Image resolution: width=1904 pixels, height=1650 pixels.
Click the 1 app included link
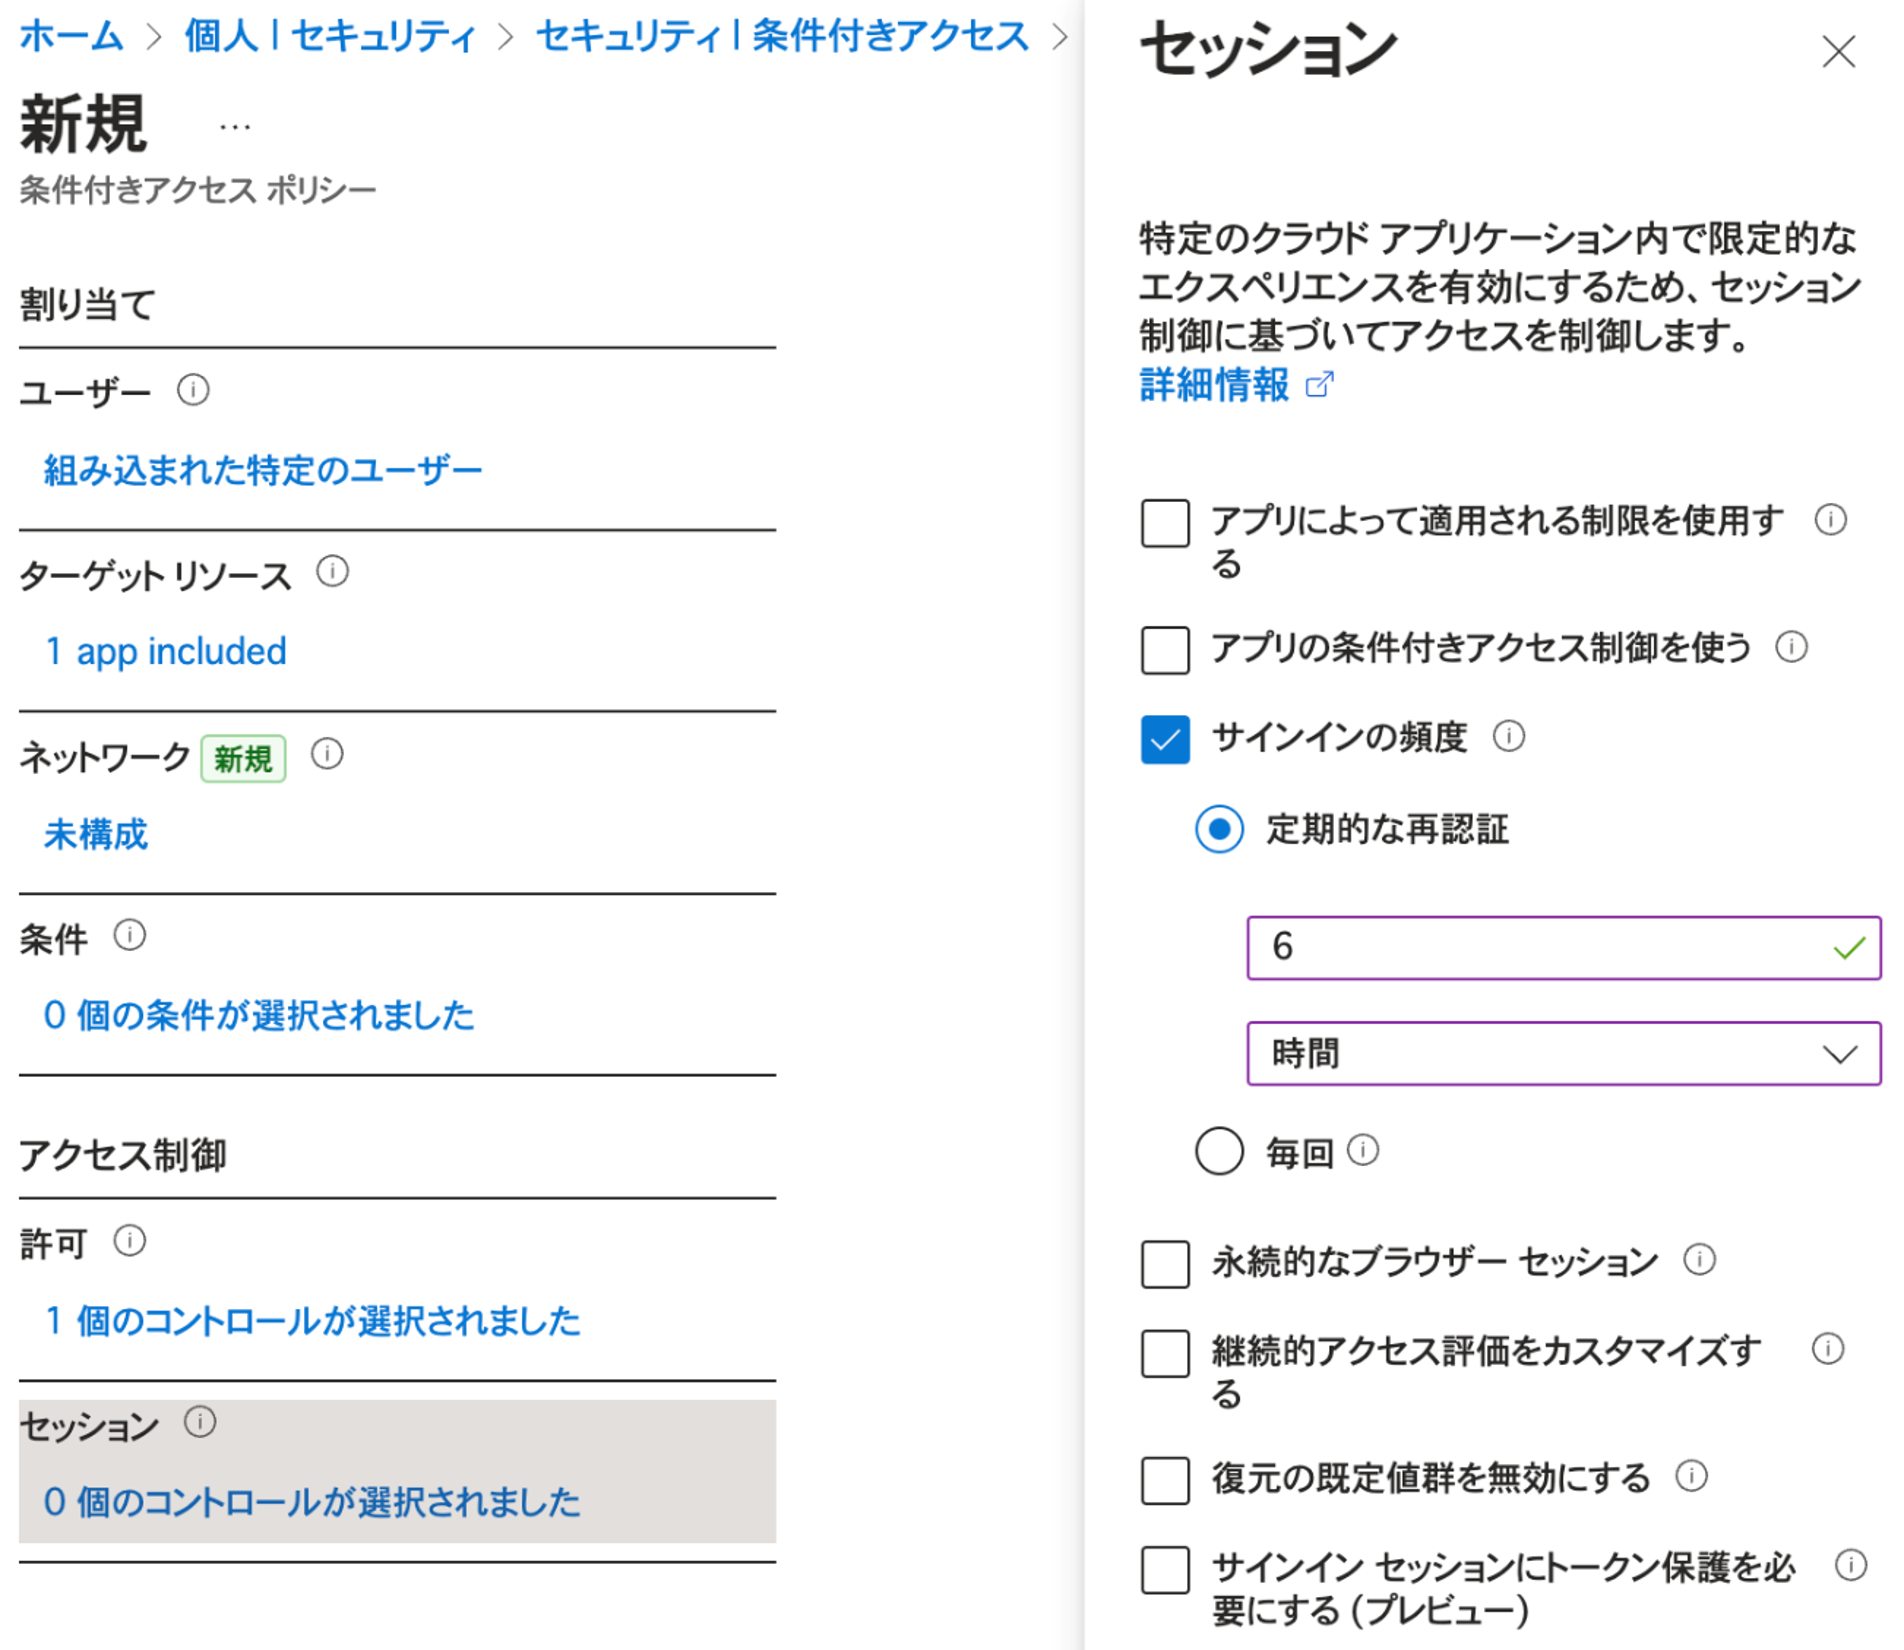click(x=166, y=651)
